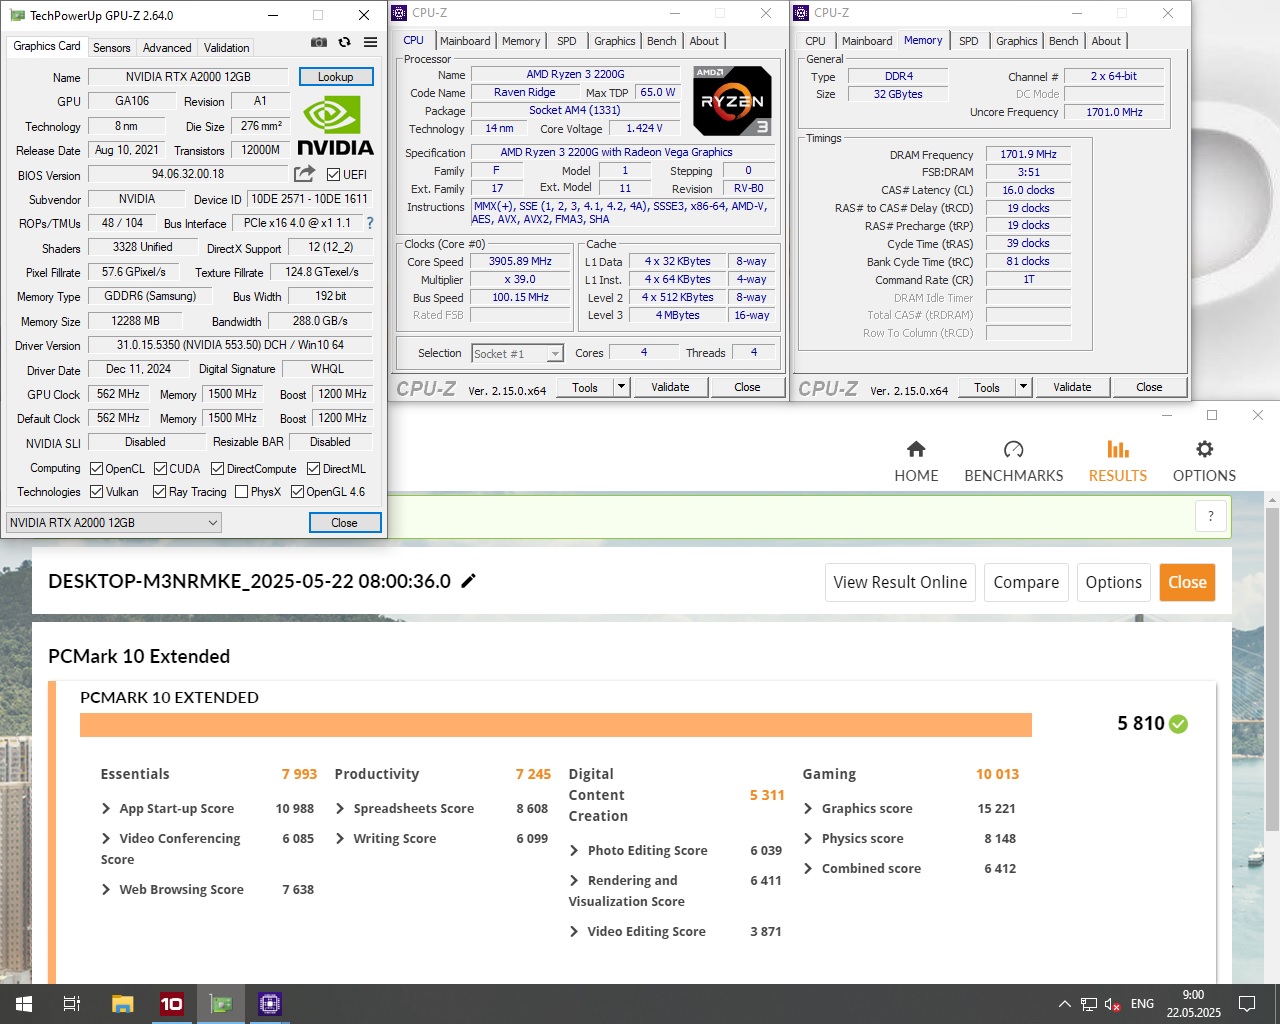This screenshot has width=1280, height=1024.
Task: Switch to GPU-Z Sensors tab
Action: (111, 47)
